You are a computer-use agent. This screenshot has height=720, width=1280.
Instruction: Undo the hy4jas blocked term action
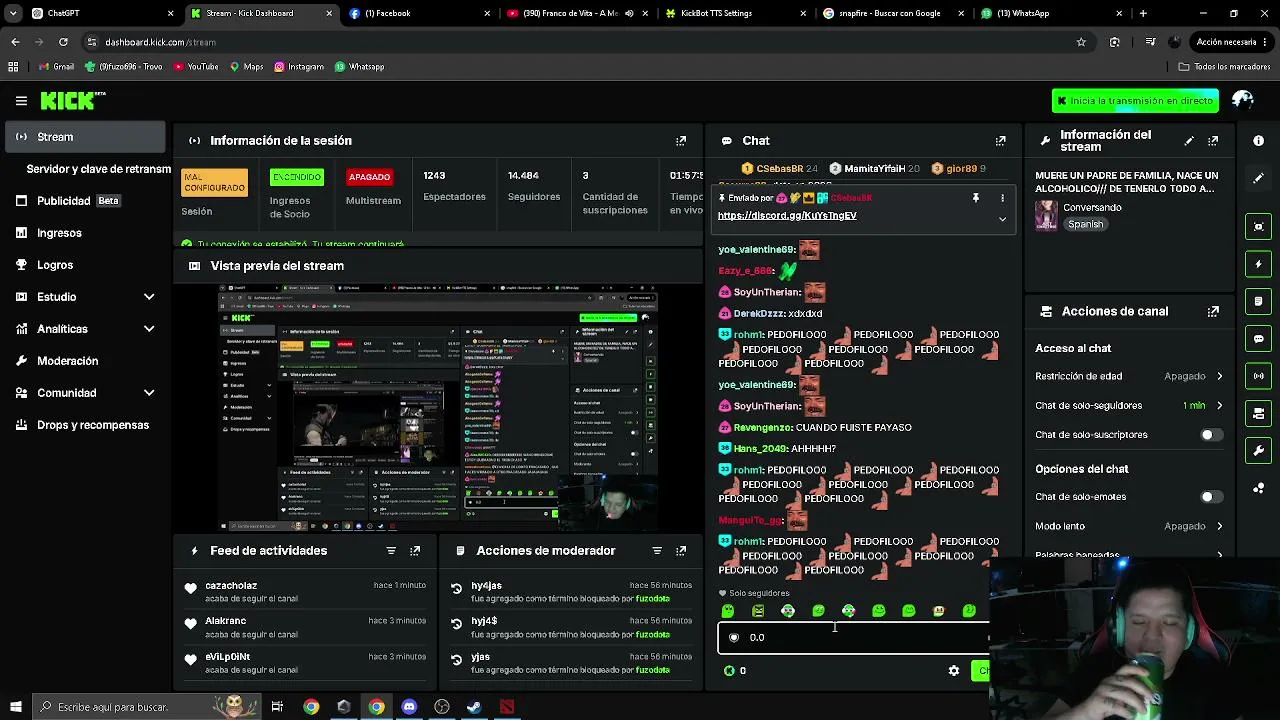tap(457, 589)
